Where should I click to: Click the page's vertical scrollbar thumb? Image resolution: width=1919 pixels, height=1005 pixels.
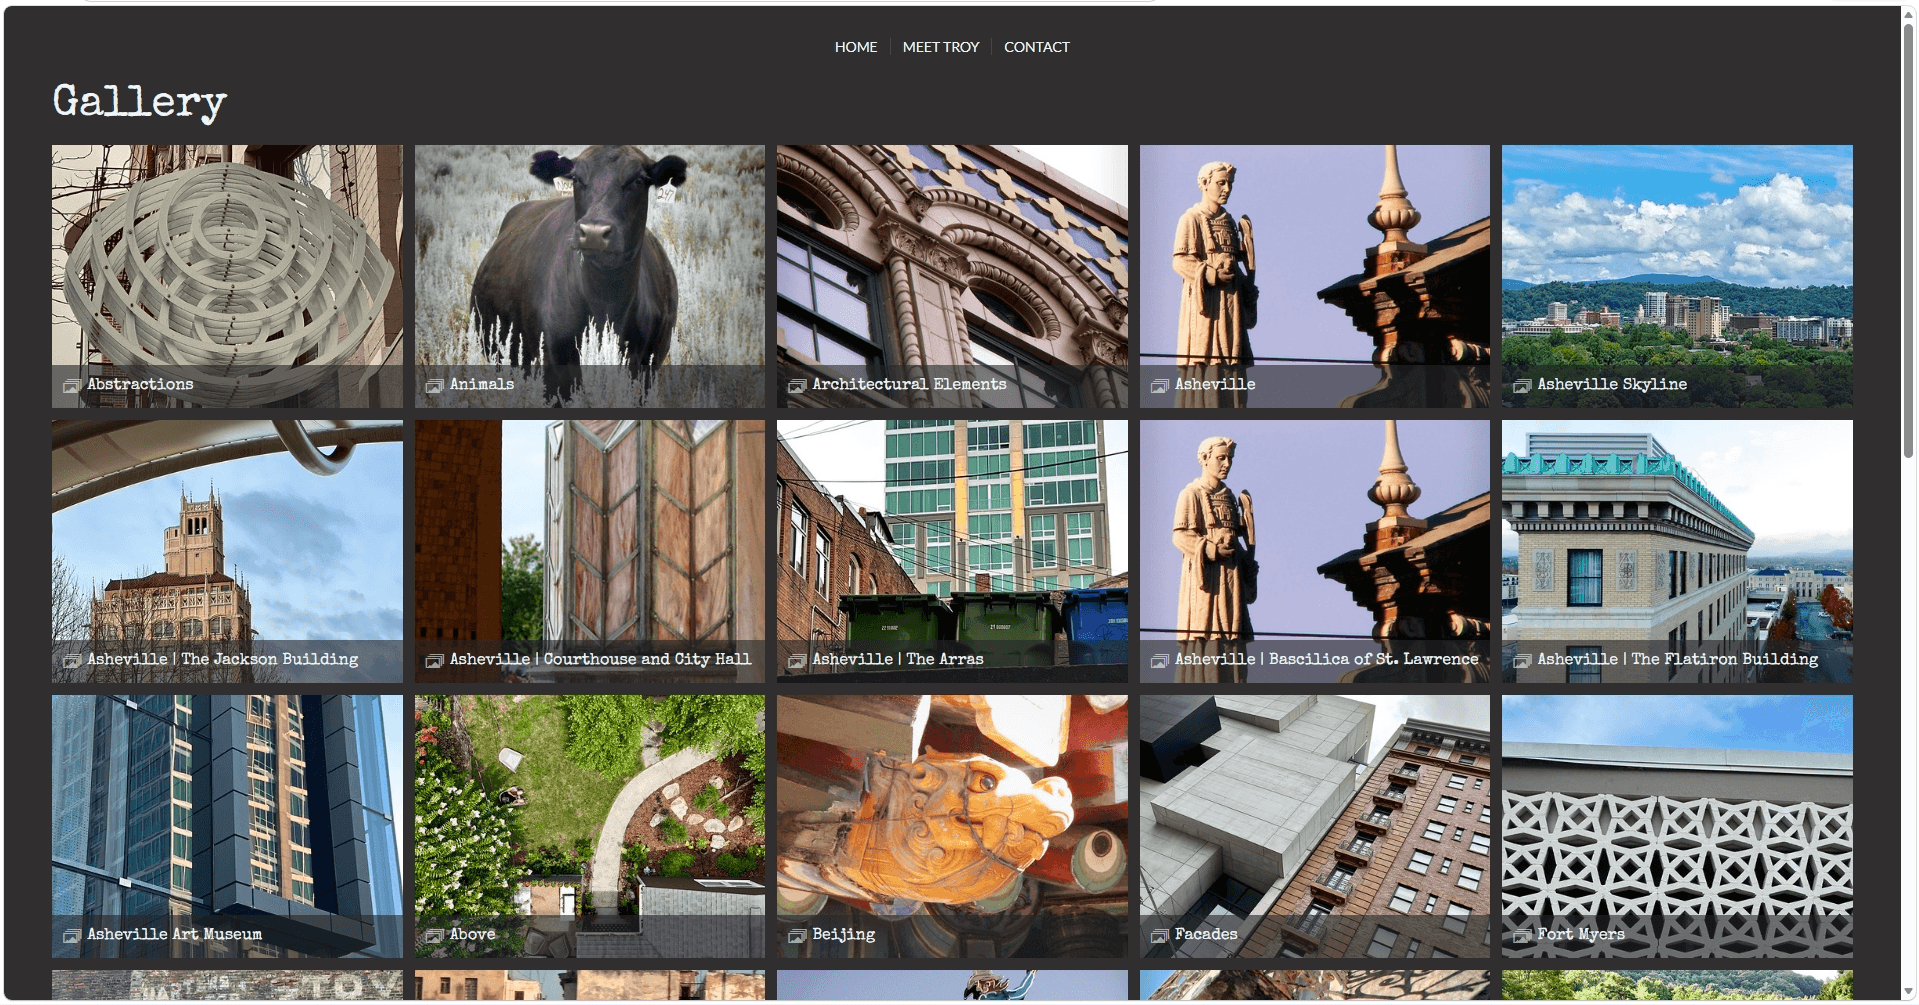tap(1909, 240)
